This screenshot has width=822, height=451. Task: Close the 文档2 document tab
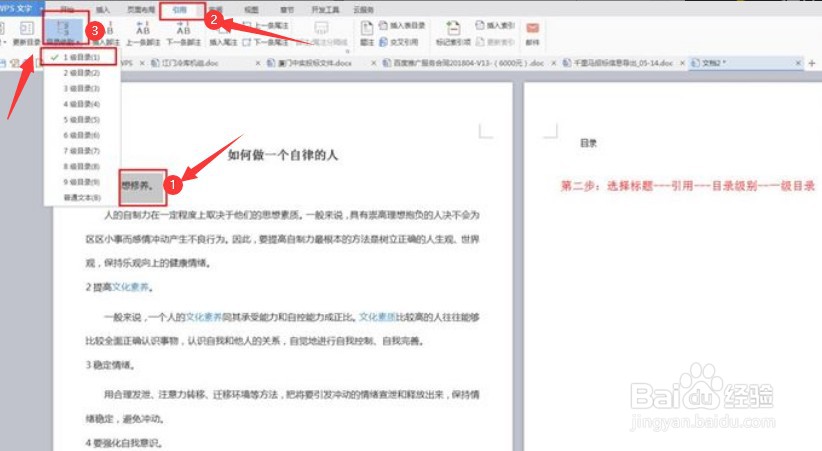pyautogui.click(x=798, y=63)
